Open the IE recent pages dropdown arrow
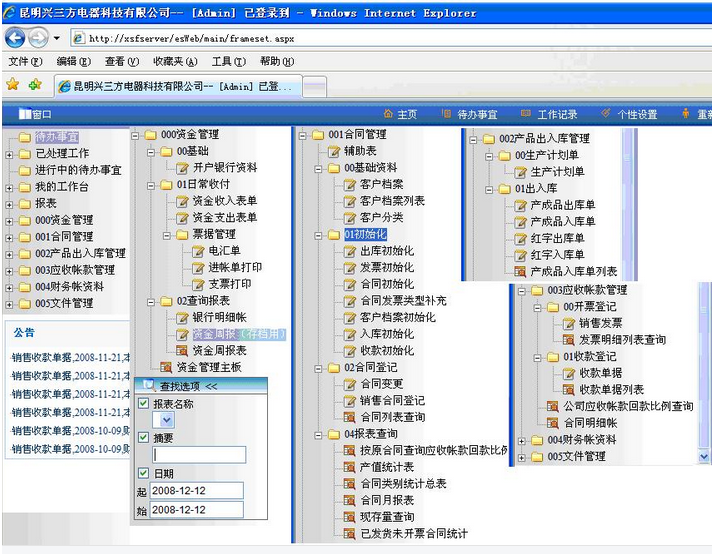714x554 pixels. point(56,38)
